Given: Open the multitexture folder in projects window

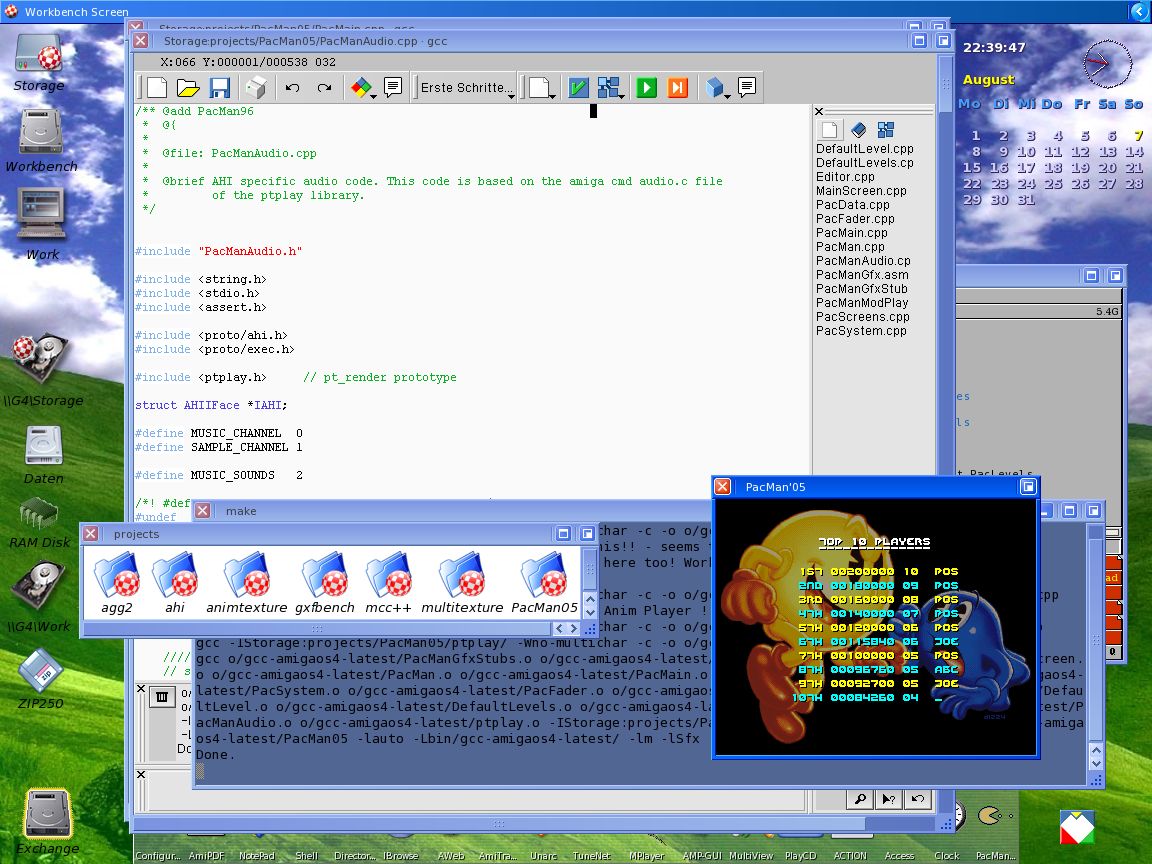Looking at the screenshot, I should (462, 583).
